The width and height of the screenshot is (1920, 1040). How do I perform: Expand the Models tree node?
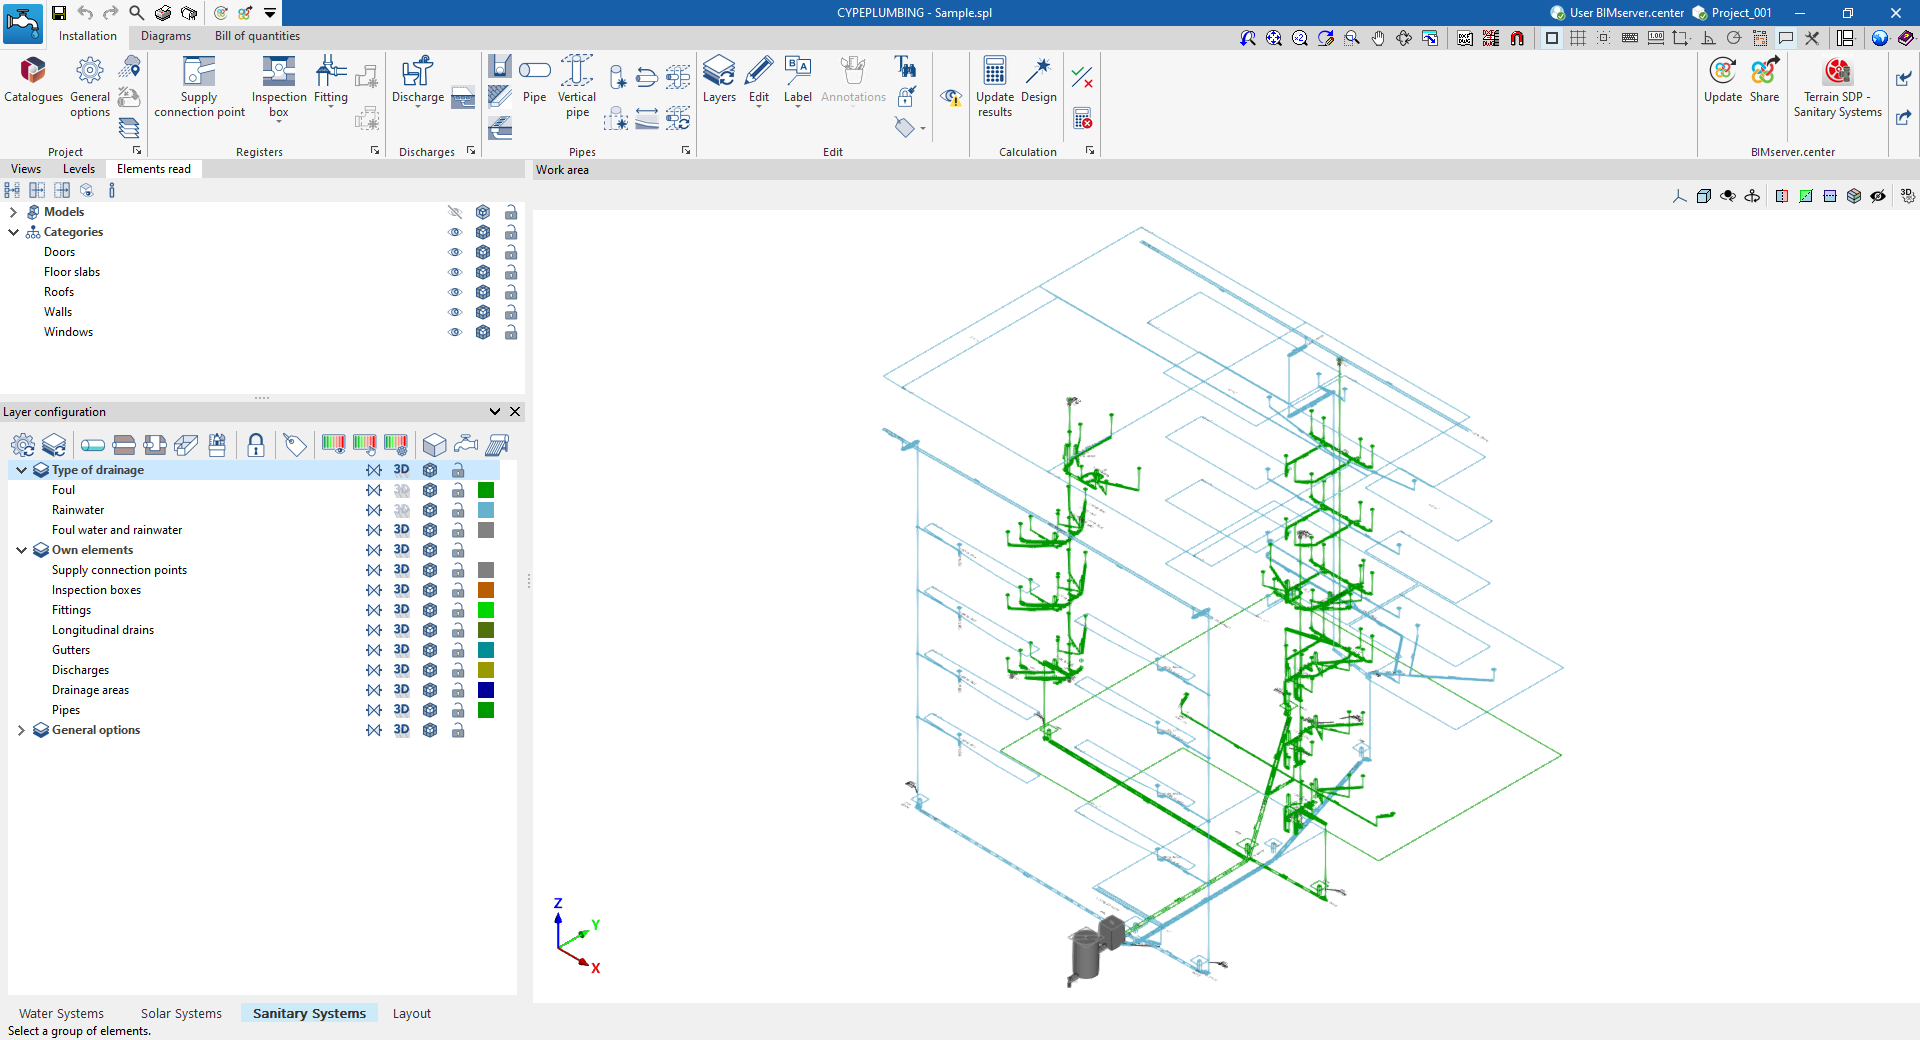click(x=13, y=212)
